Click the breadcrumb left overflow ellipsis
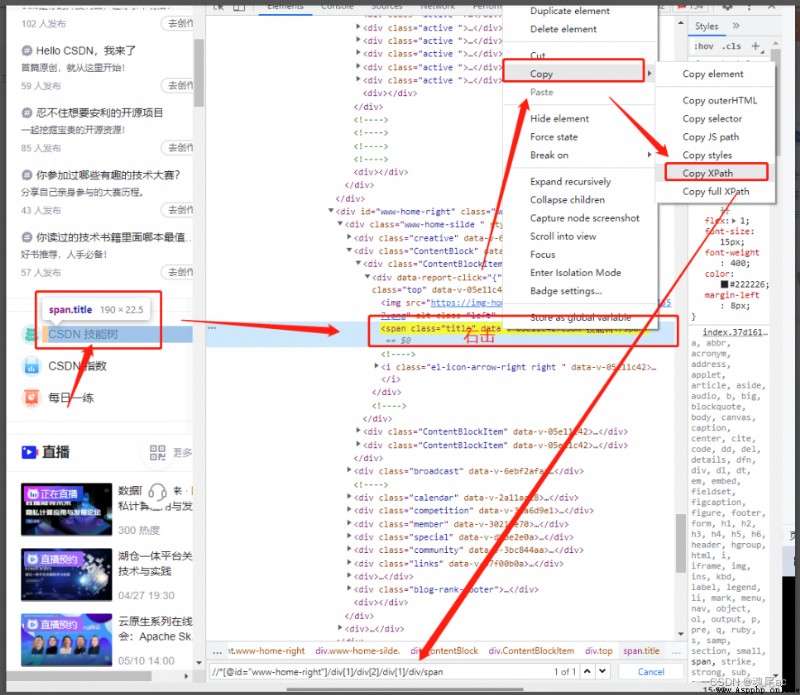This screenshot has height=695, width=800. pyautogui.click(x=217, y=652)
